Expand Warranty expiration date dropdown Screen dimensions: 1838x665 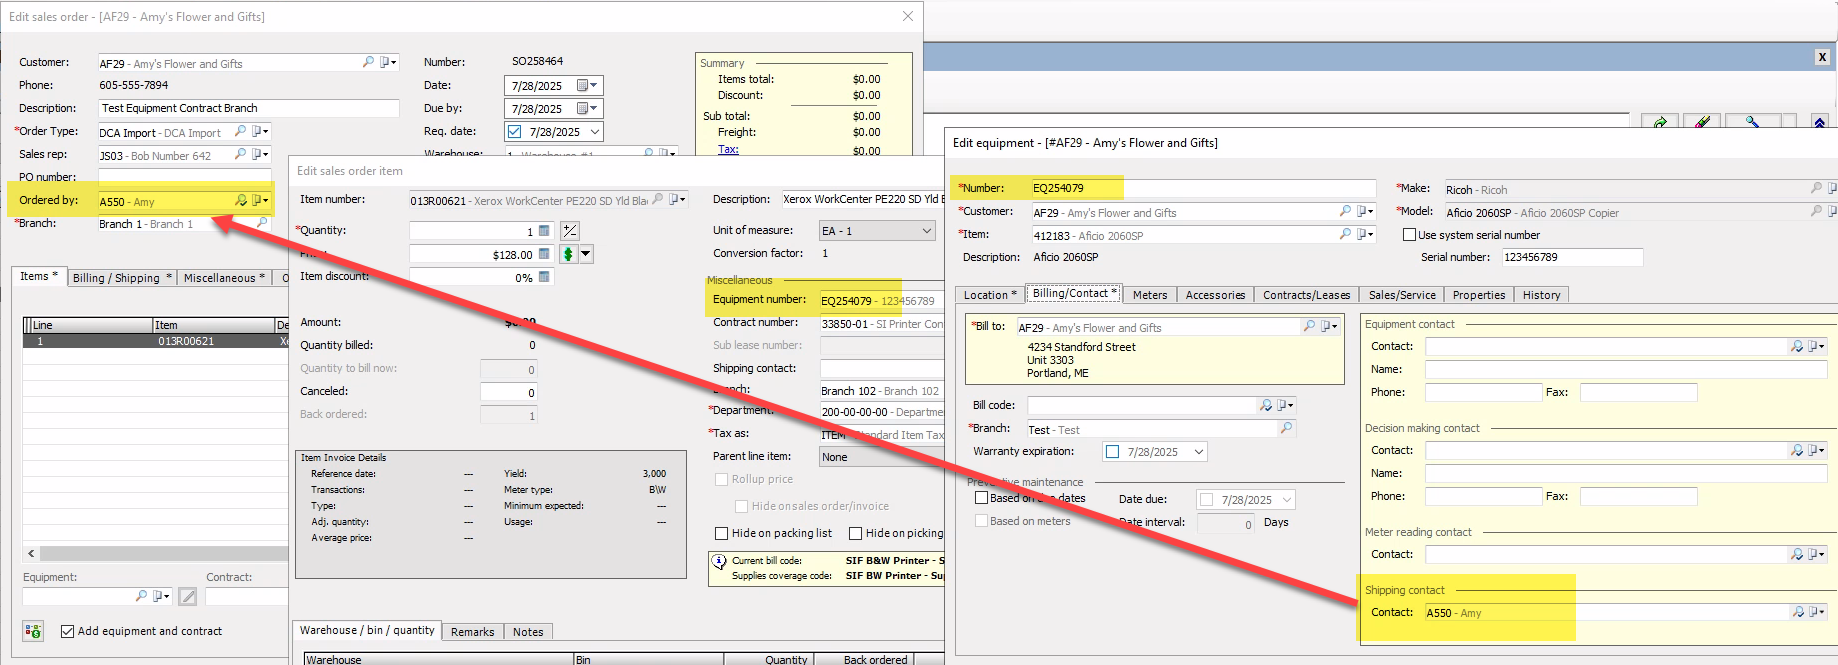[x=1199, y=452]
